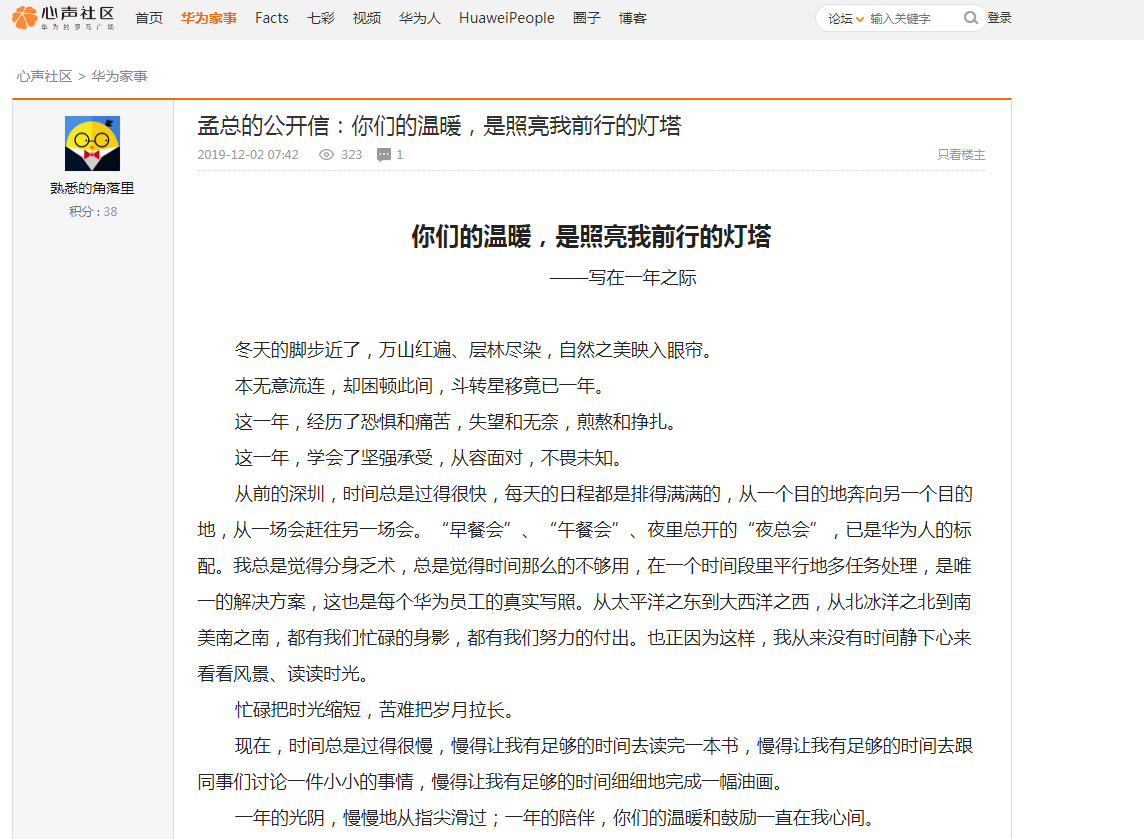
Task: Open the HuaweiPeople menu item
Action: pyautogui.click(x=506, y=18)
